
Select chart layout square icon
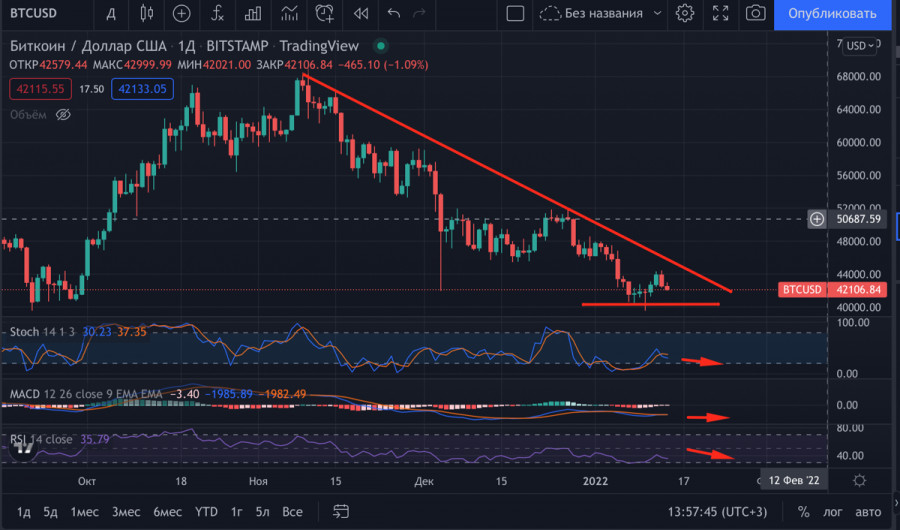515,13
